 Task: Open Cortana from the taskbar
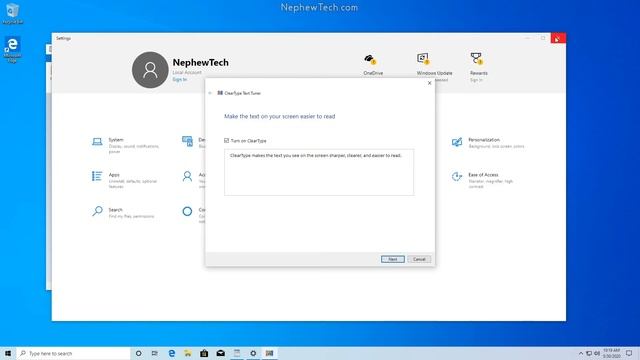click(x=139, y=353)
